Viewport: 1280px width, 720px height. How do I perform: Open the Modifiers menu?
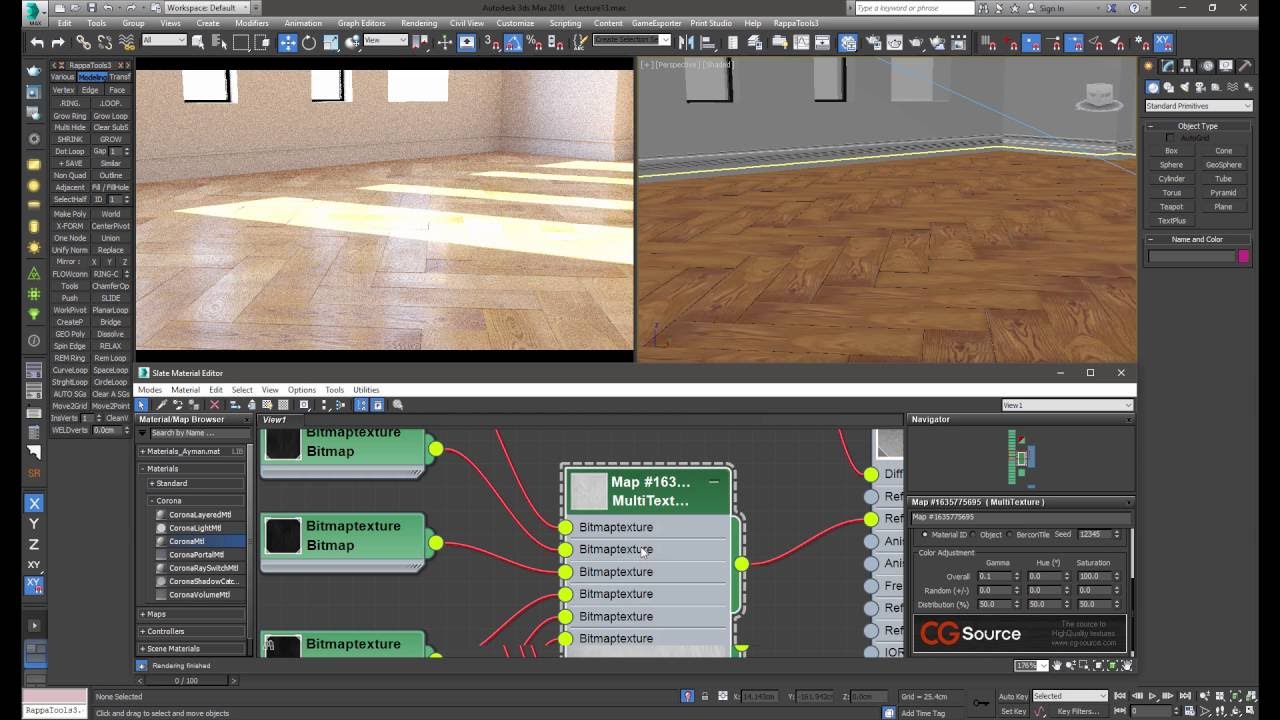pos(252,23)
